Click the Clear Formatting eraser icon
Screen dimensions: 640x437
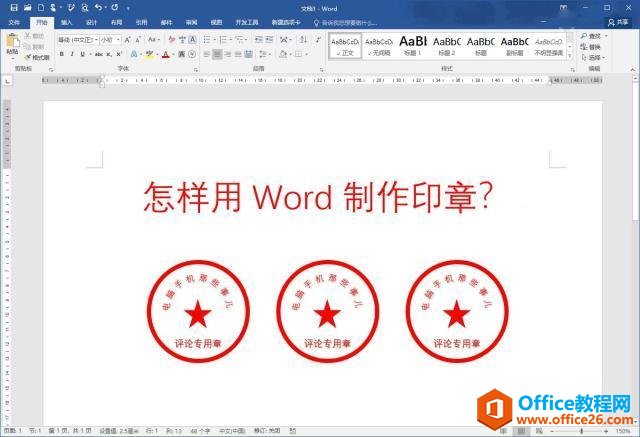(171, 40)
